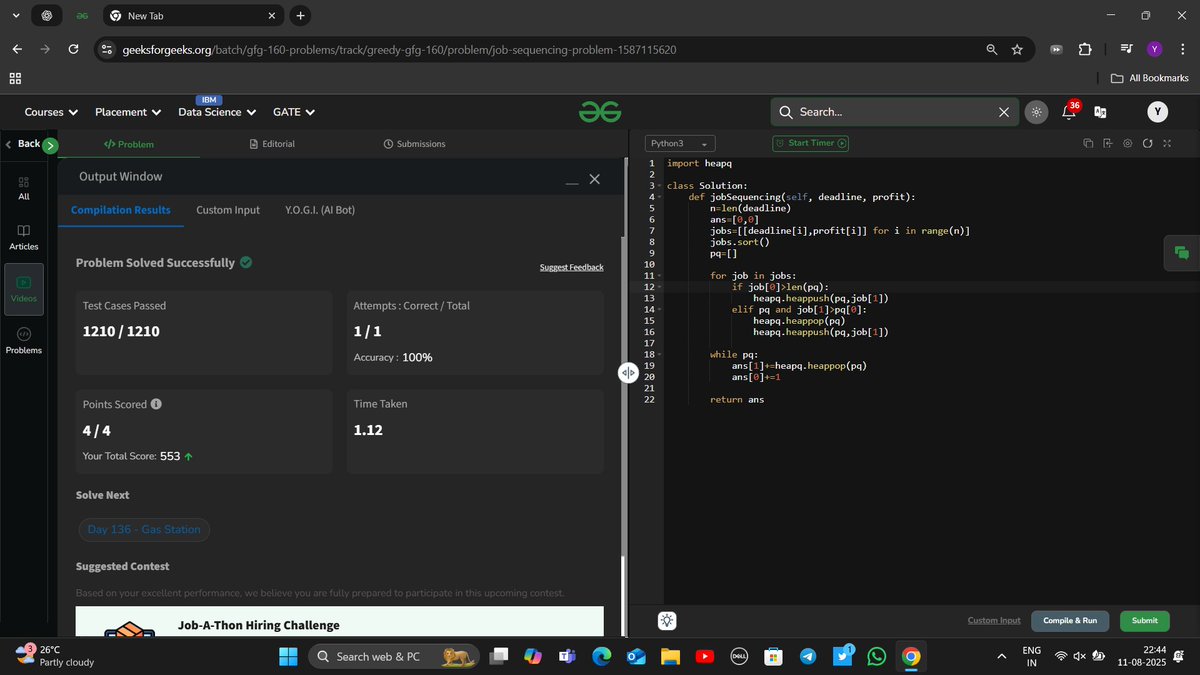Screen dimensions: 1200x675
Task: Click the lightbulb hint icon
Action: pyautogui.click(x=667, y=620)
